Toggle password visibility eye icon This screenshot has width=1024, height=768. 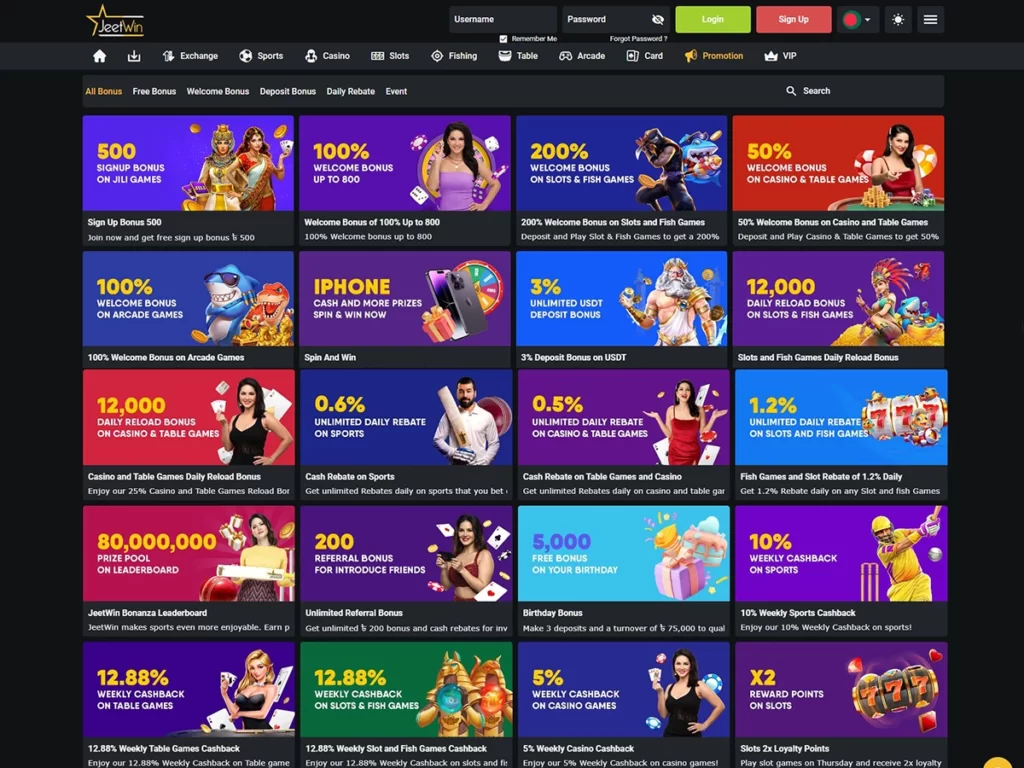click(x=657, y=19)
